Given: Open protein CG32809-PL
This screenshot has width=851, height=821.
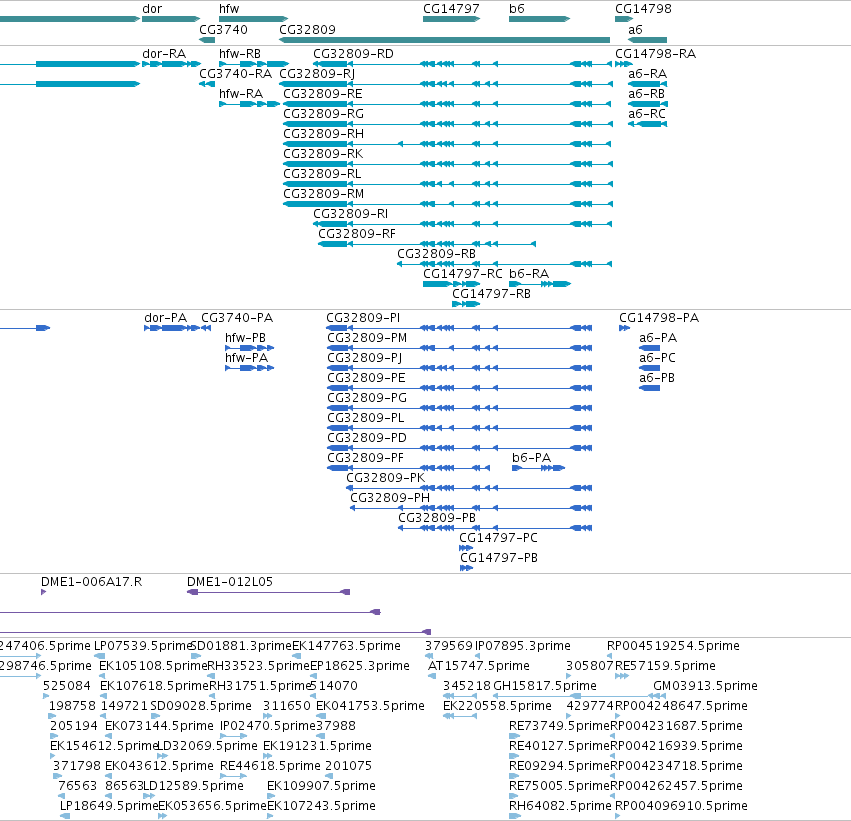Looking at the screenshot, I should pyautogui.click(x=366, y=418).
